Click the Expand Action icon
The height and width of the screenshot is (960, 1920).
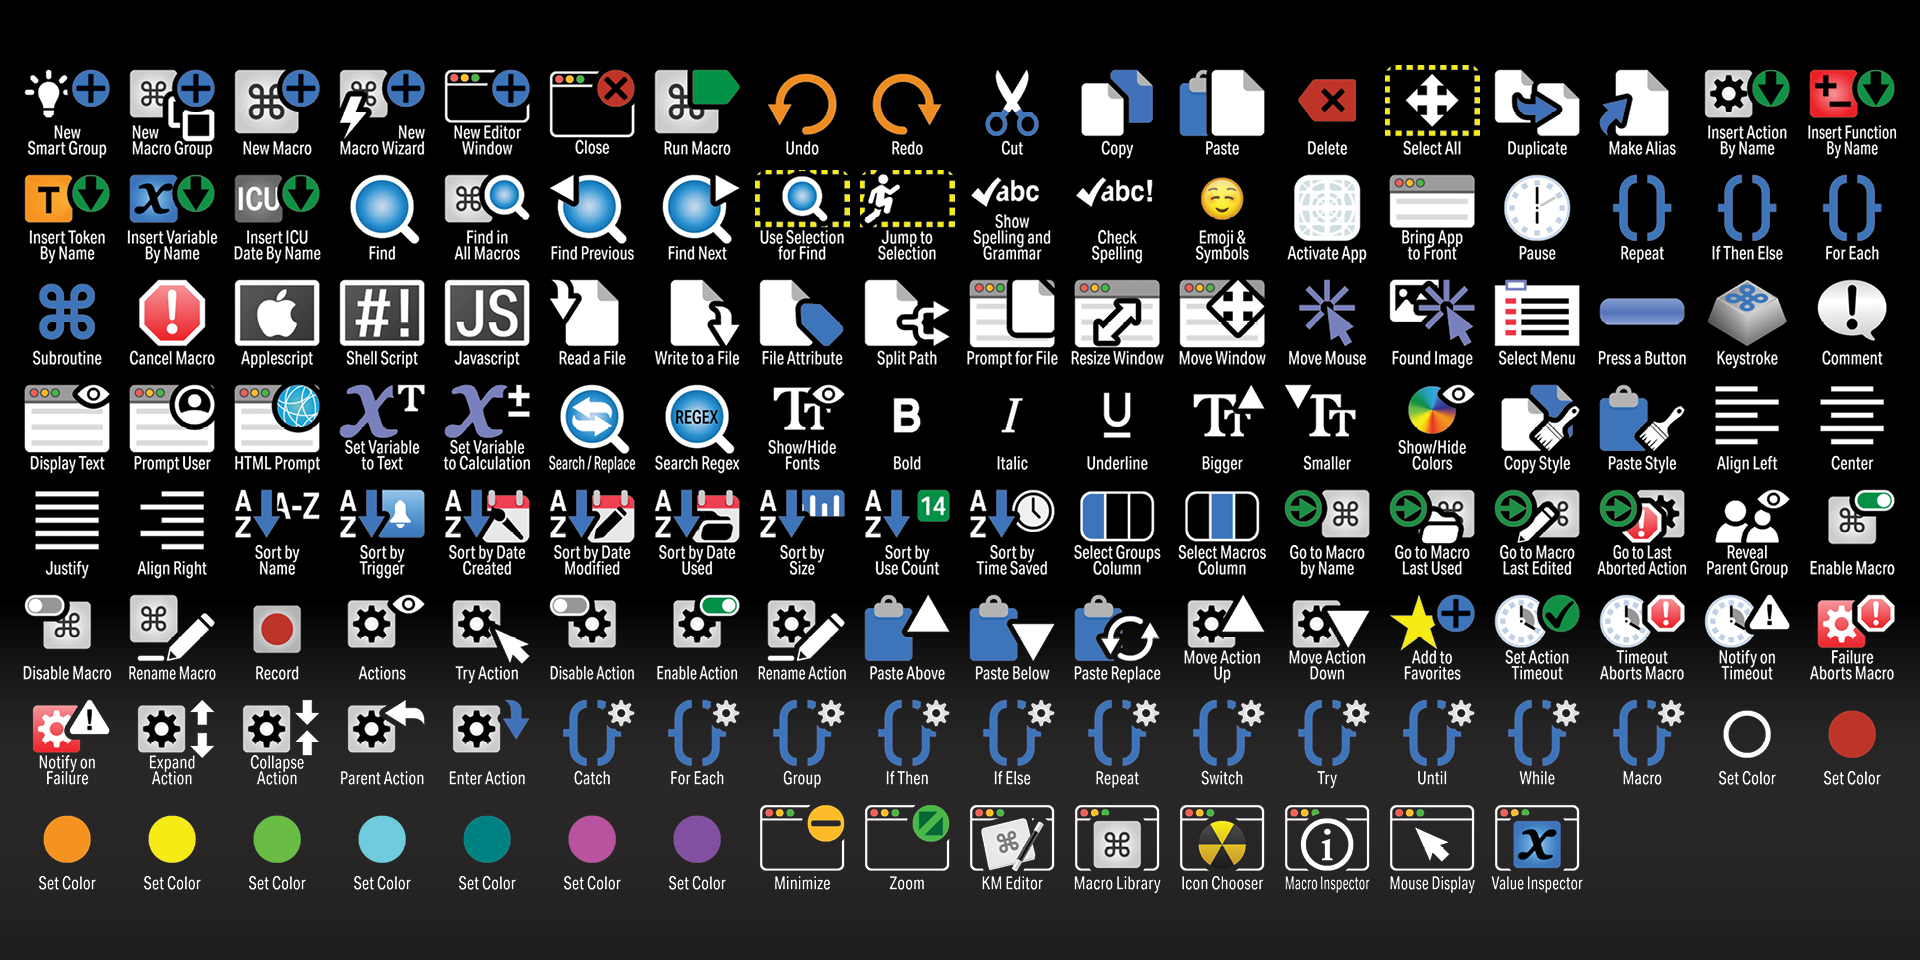tap(175, 729)
